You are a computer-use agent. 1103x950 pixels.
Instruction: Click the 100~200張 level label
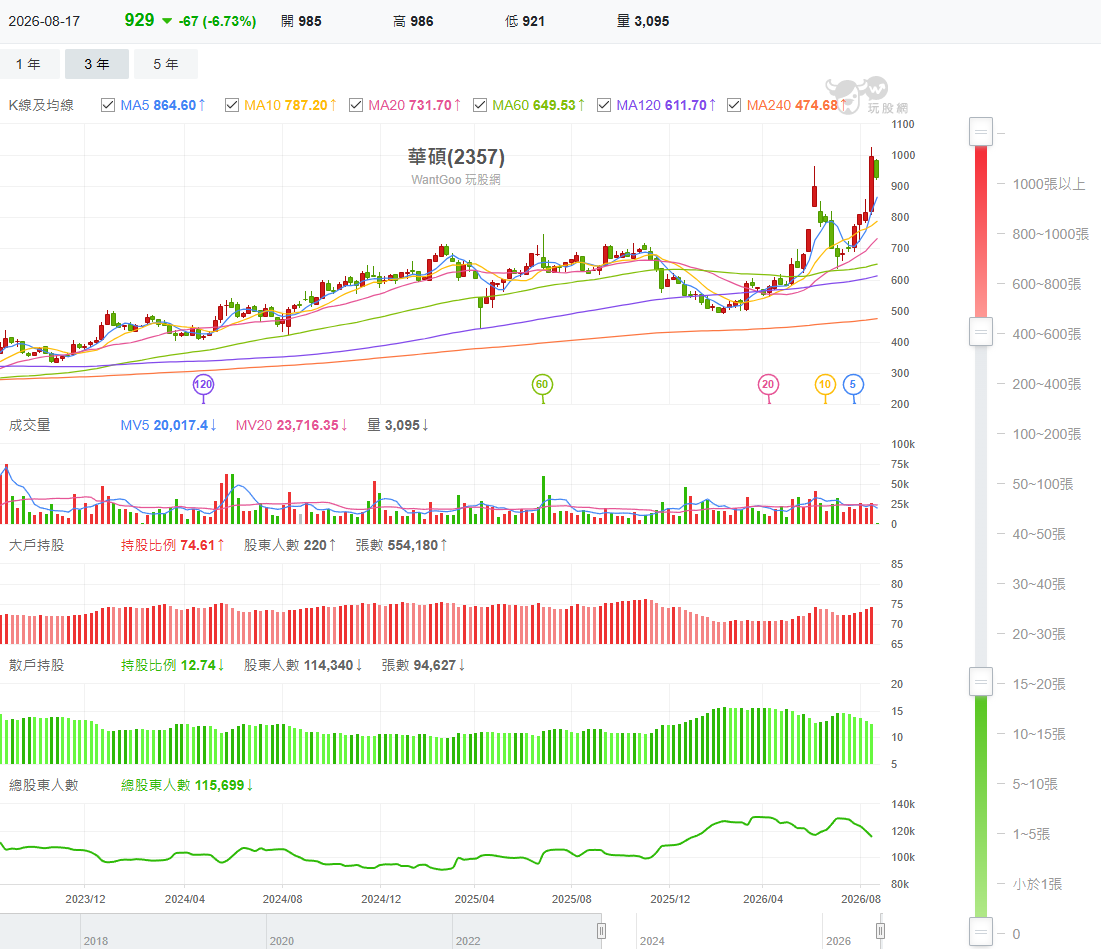(x=1047, y=434)
